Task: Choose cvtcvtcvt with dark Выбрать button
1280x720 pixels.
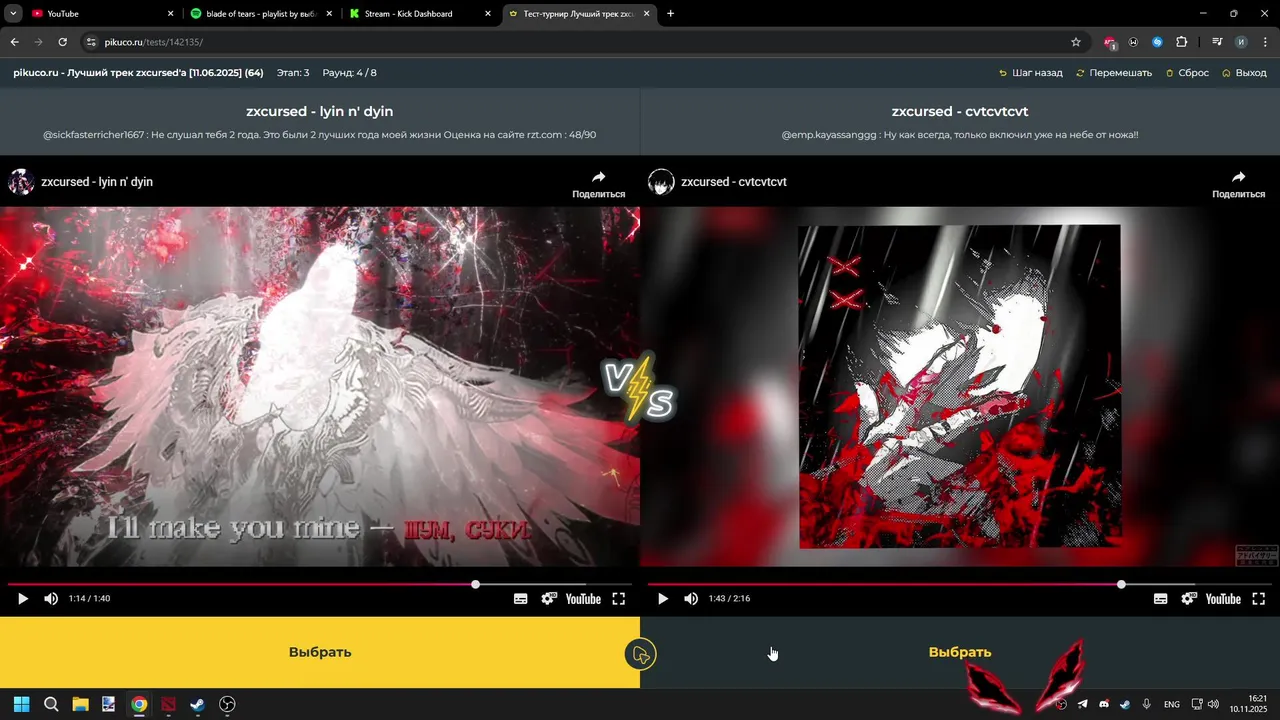Action: coord(960,652)
